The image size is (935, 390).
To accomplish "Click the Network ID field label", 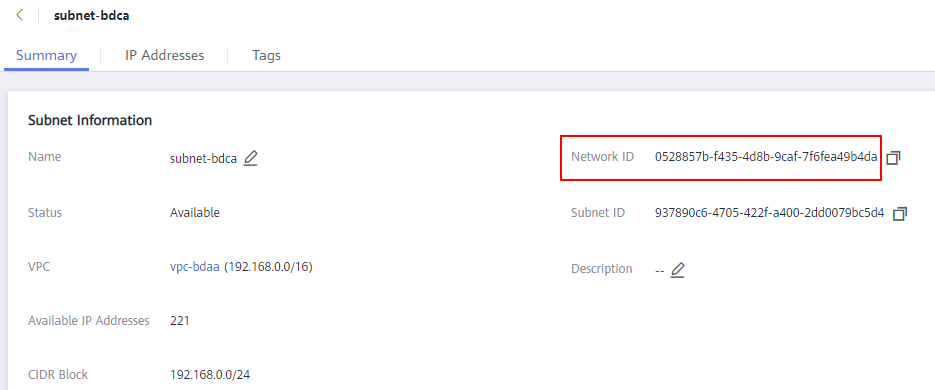I will (x=602, y=157).
